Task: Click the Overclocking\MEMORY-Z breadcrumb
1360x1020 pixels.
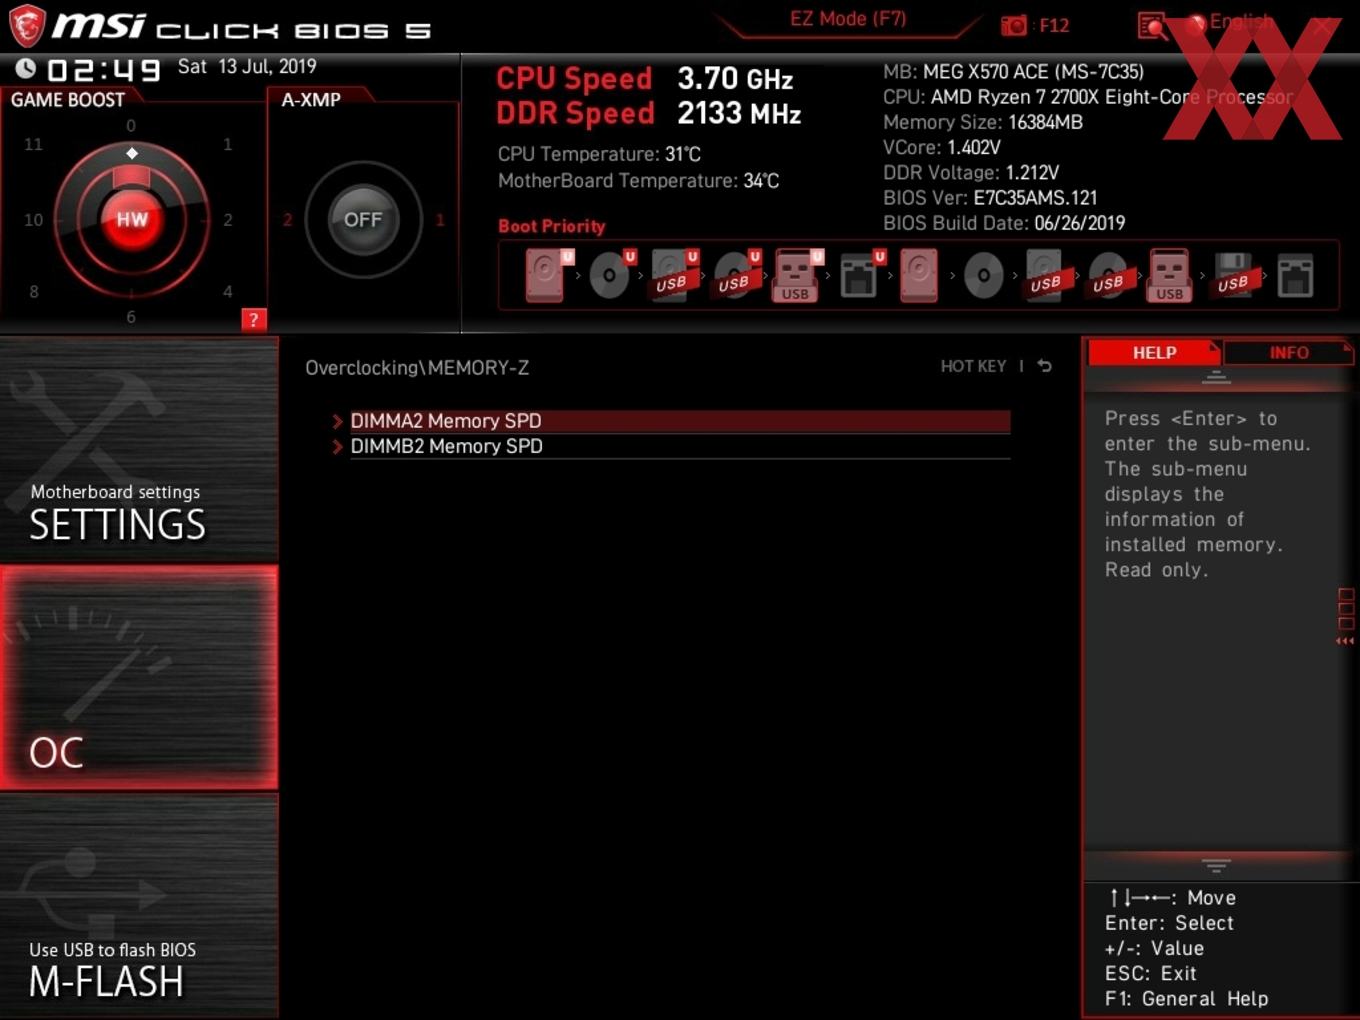Action: (417, 368)
